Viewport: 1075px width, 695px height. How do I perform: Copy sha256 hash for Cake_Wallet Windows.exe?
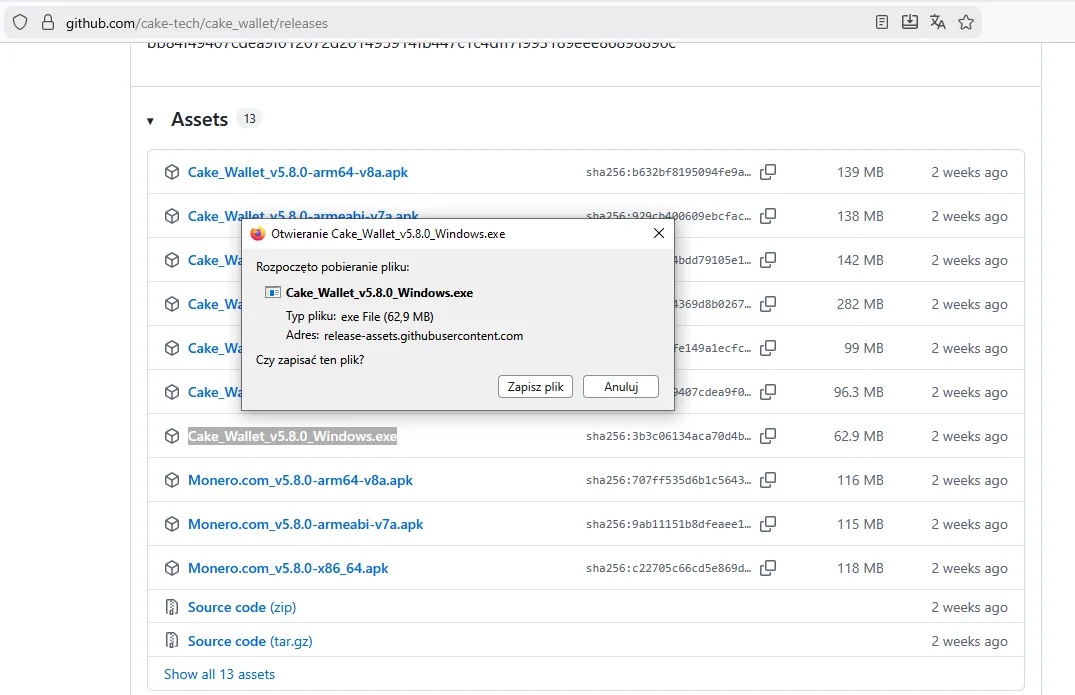(768, 435)
